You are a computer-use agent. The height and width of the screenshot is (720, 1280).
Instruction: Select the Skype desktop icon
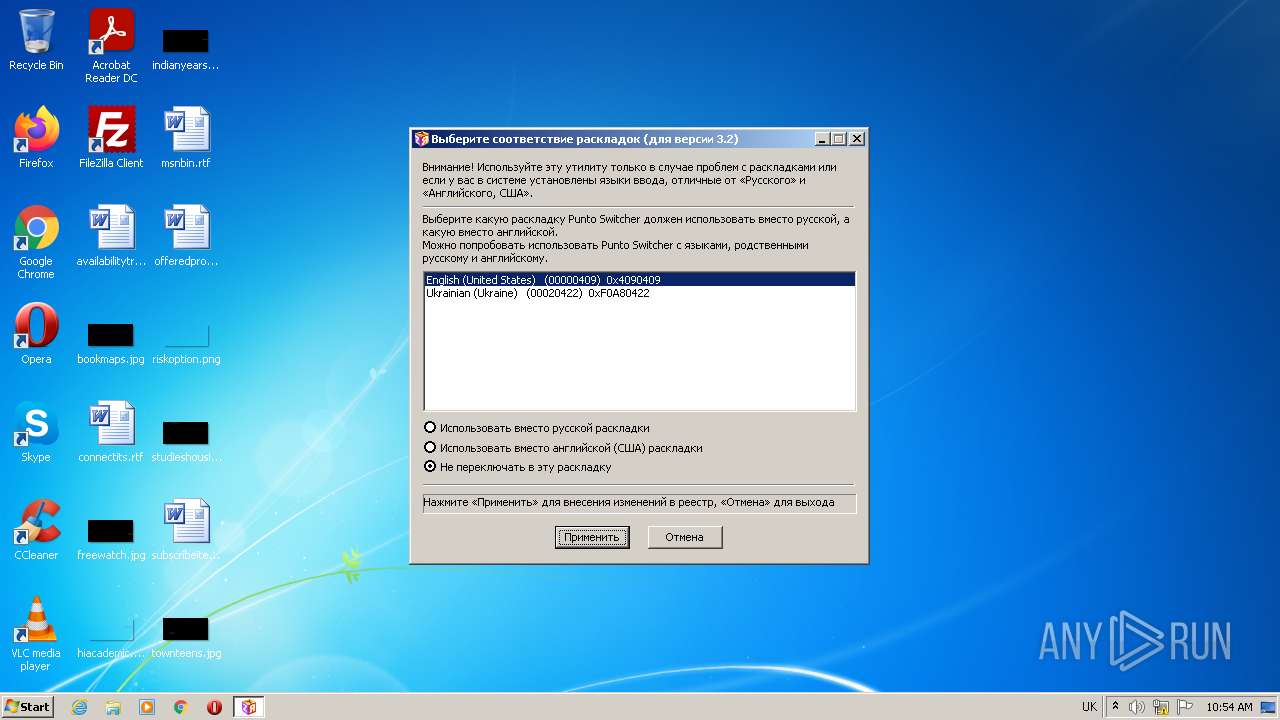pos(36,431)
